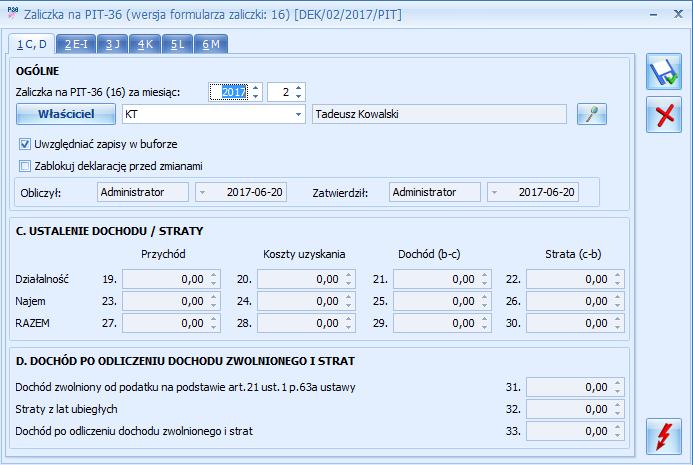Enable Zablokuj deklarację przed zmianami checkbox
693x465 pixels.
(x=25, y=166)
